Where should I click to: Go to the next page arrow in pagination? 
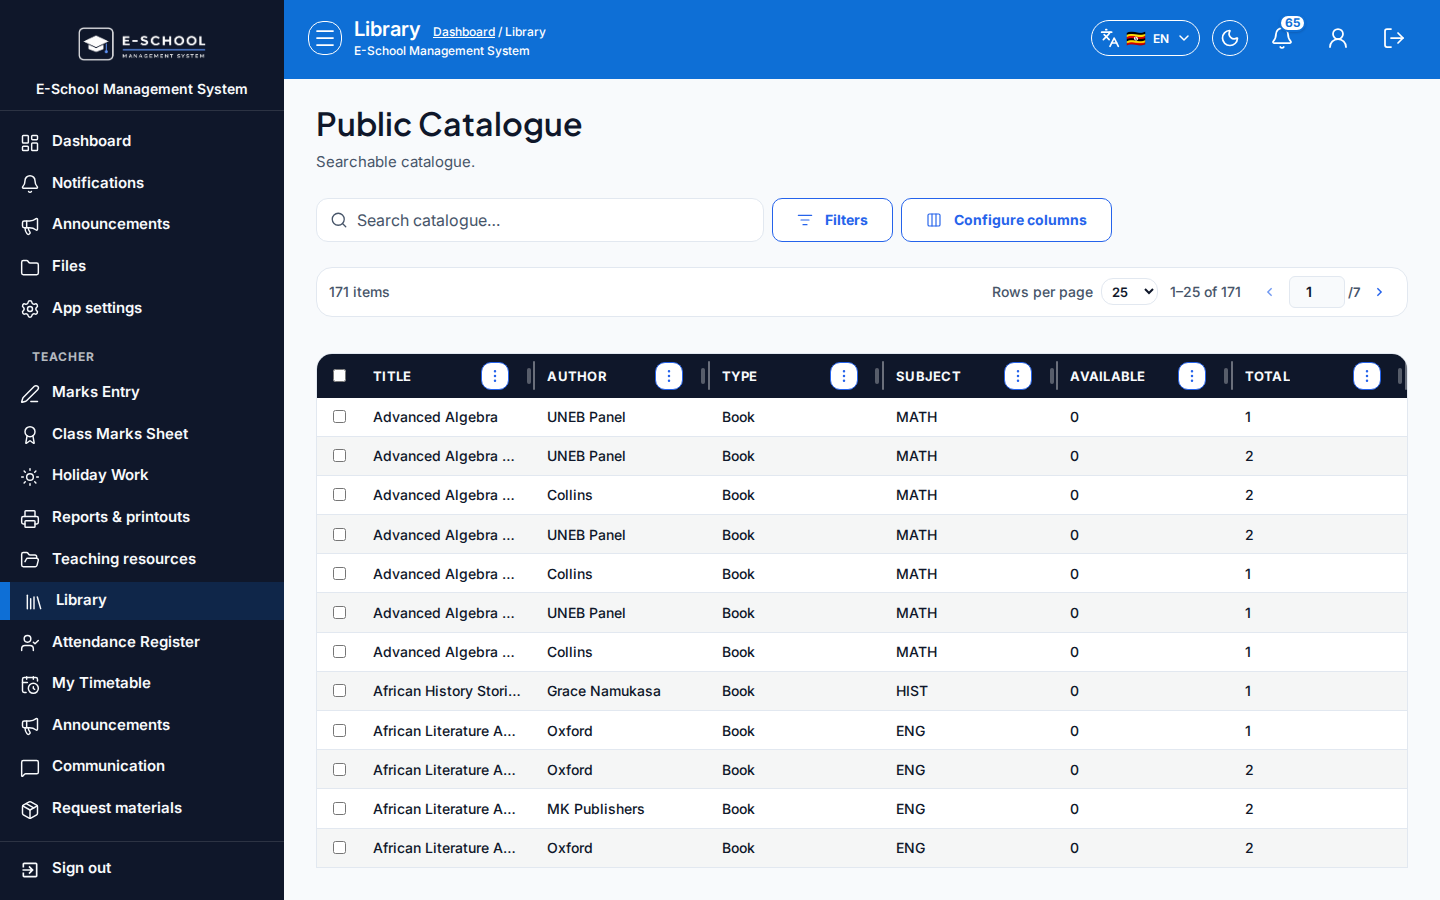(x=1380, y=292)
